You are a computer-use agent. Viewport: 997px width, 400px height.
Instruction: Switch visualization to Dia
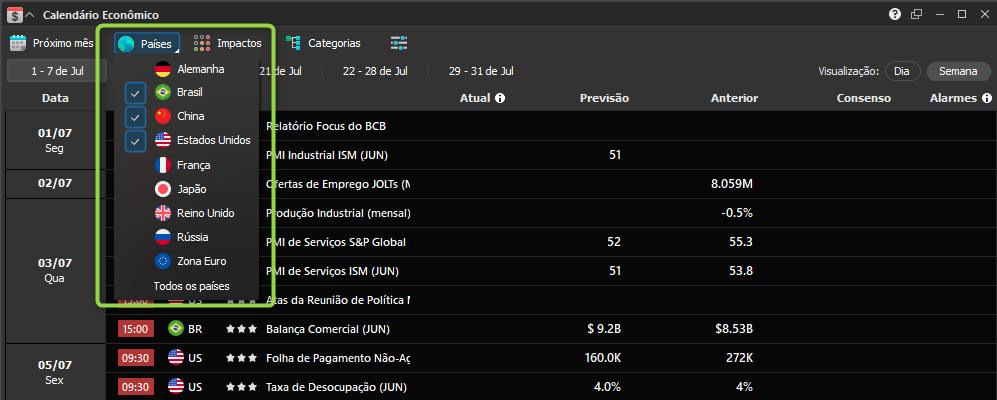coord(902,71)
